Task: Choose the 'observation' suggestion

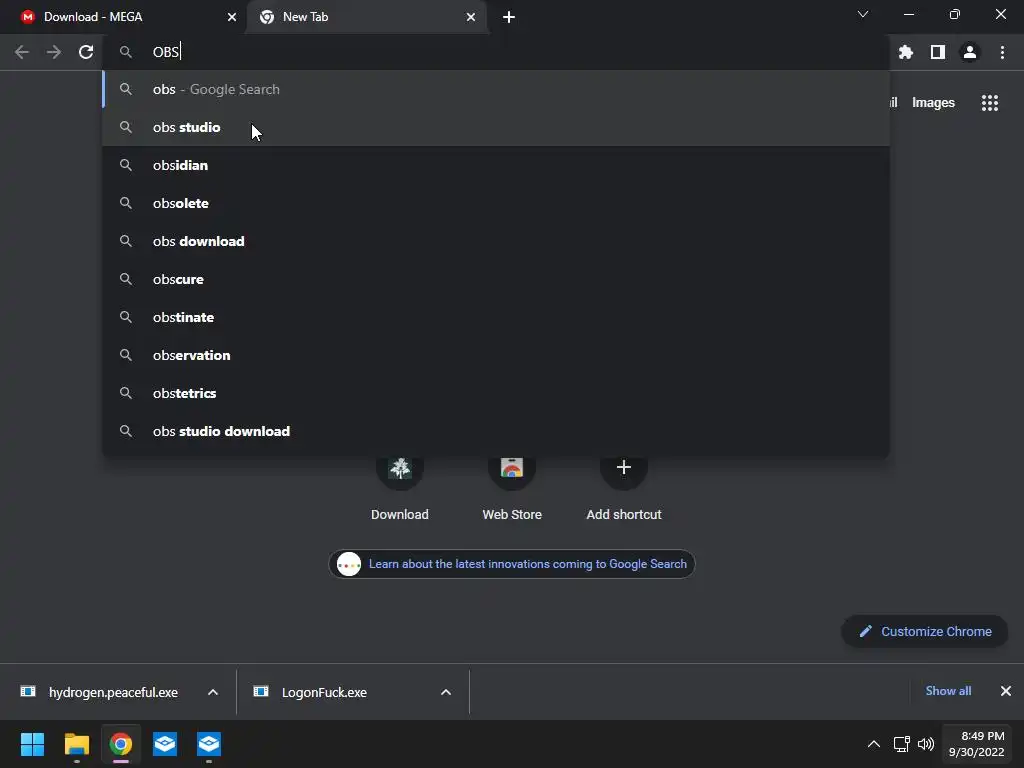Action: [496, 355]
